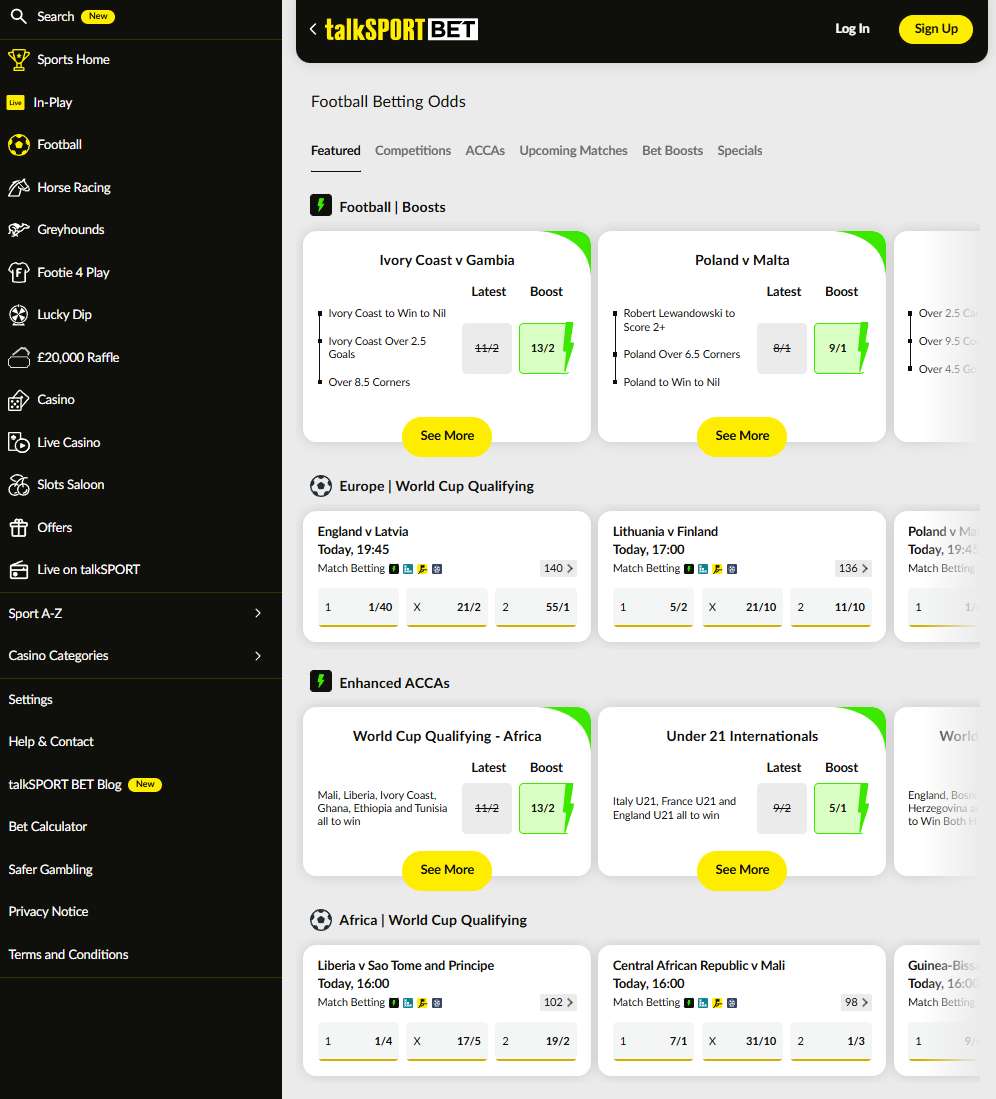This screenshot has width=996, height=1099.
Task: Click the Football Boosts lightning icon
Action: [321, 205]
